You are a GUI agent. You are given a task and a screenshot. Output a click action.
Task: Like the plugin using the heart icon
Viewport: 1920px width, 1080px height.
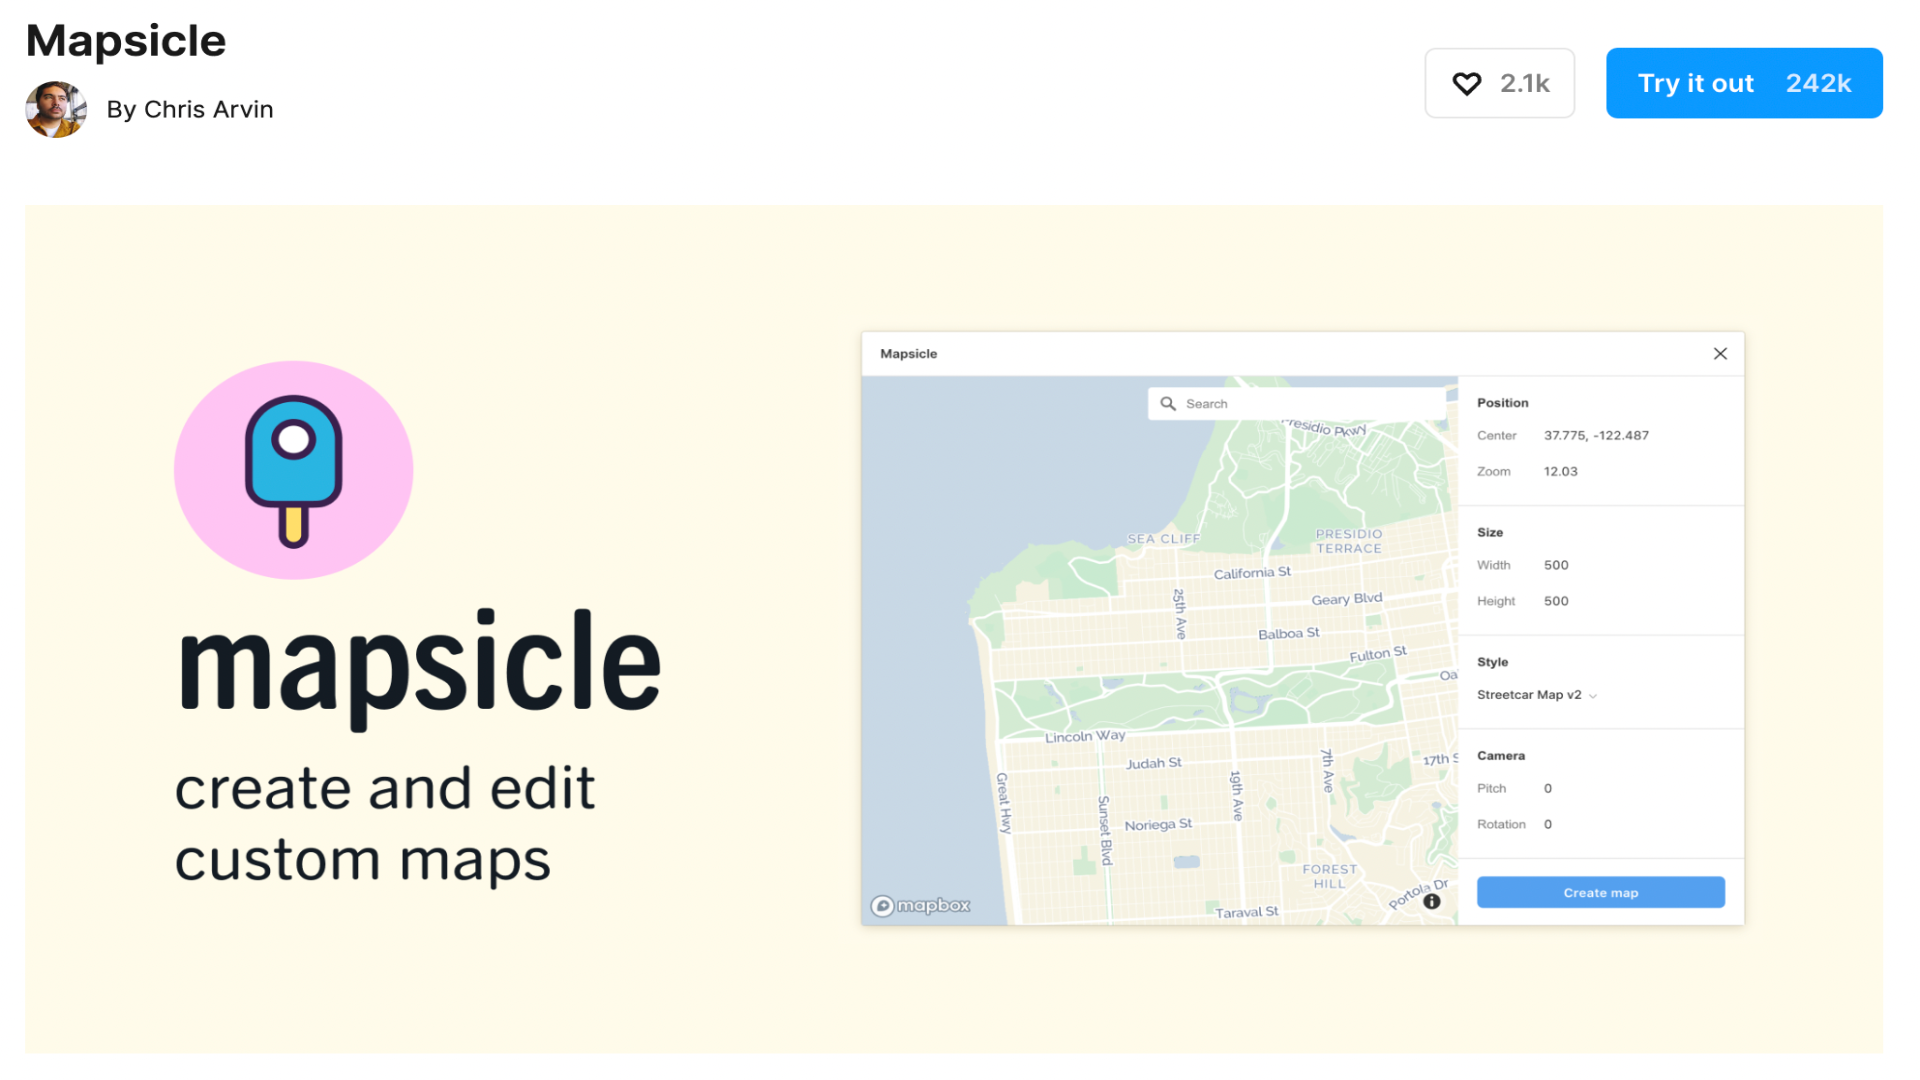point(1468,83)
